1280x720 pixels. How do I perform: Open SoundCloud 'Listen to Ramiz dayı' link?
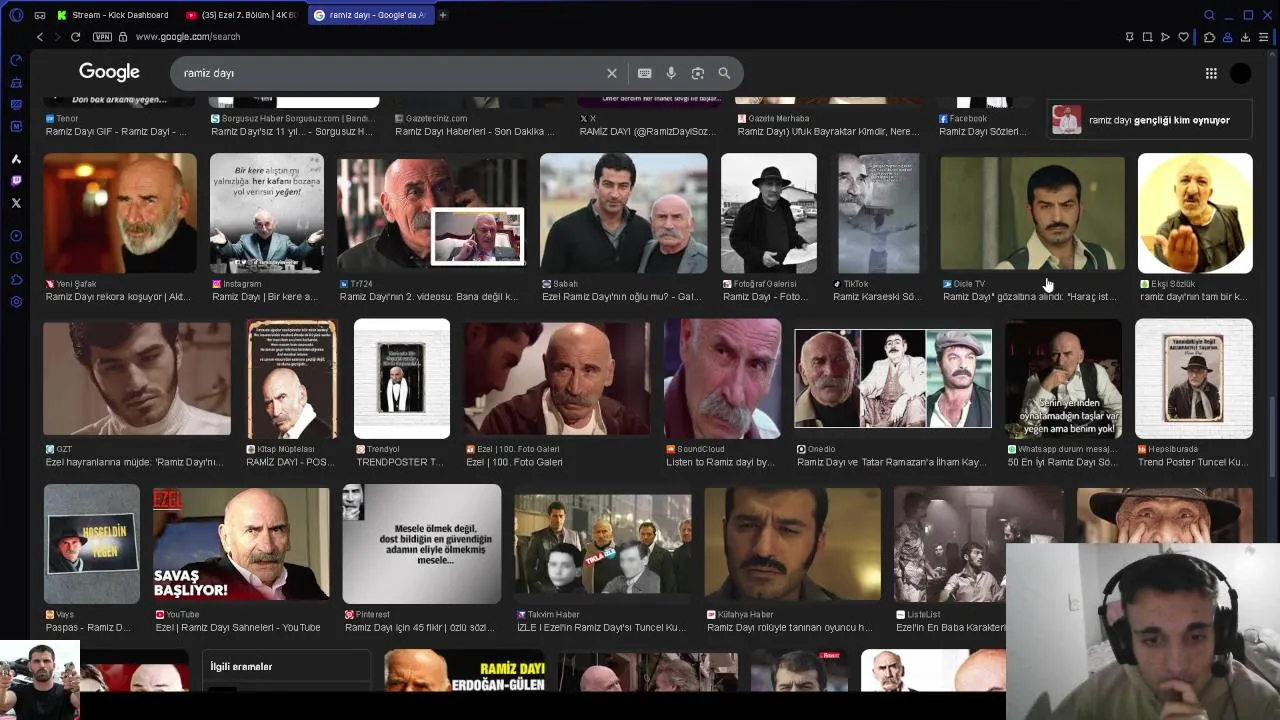tap(722, 462)
